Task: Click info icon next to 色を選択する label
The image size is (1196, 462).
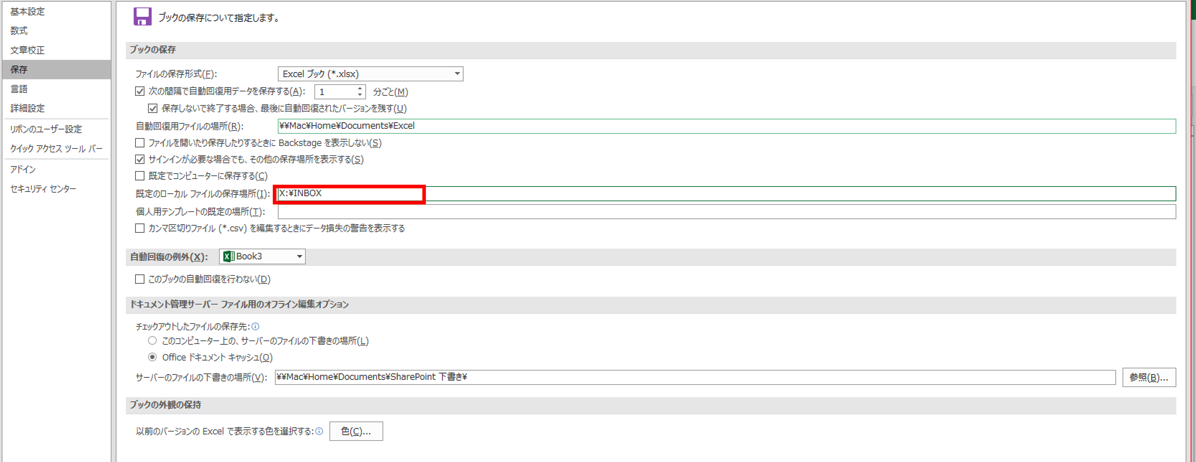Action: click(x=319, y=432)
